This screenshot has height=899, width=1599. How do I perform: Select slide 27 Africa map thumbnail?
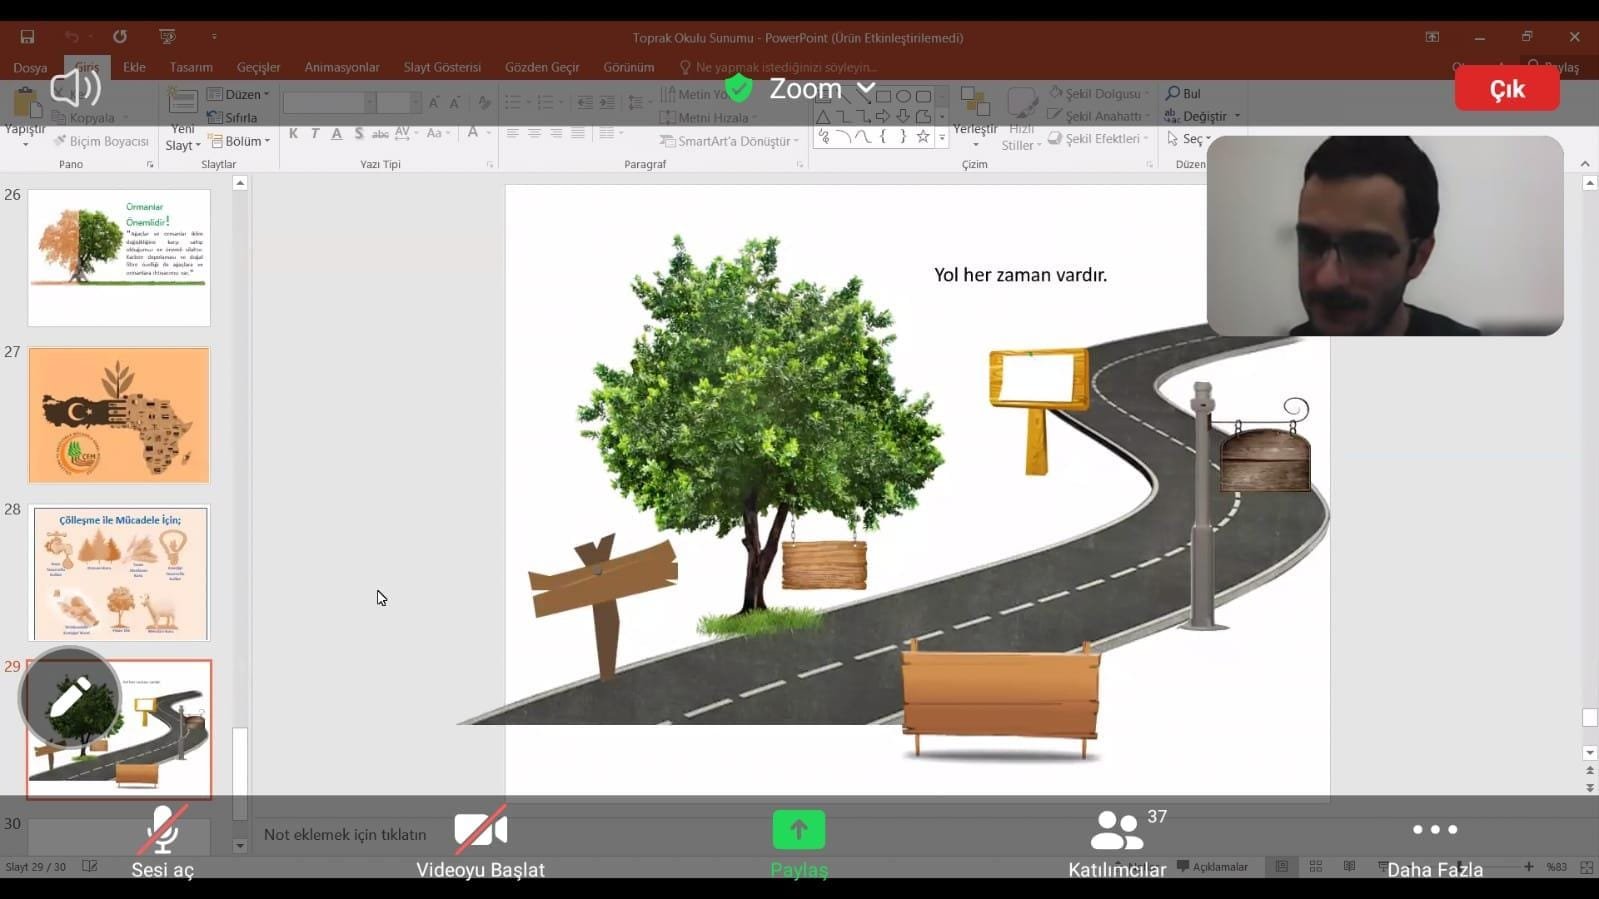click(x=119, y=415)
